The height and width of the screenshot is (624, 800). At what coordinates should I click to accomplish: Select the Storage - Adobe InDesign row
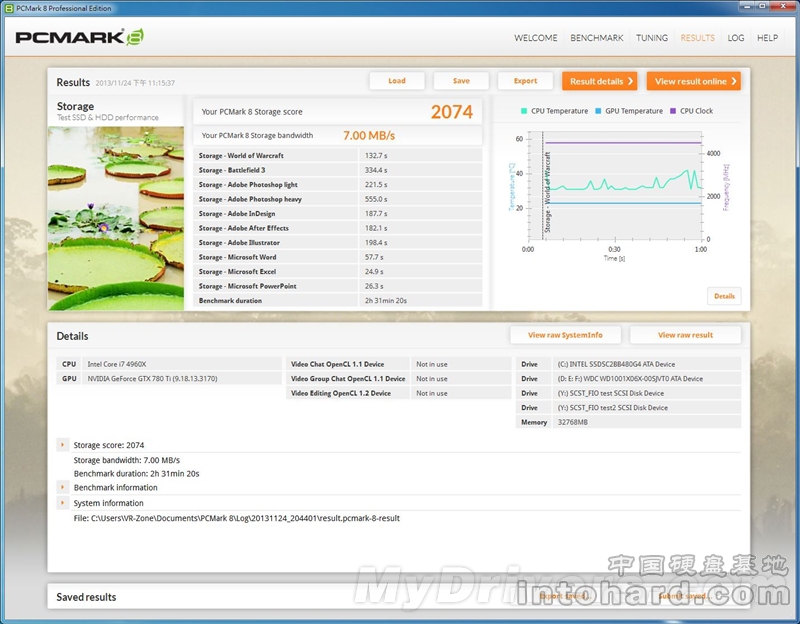click(x=338, y=213)
